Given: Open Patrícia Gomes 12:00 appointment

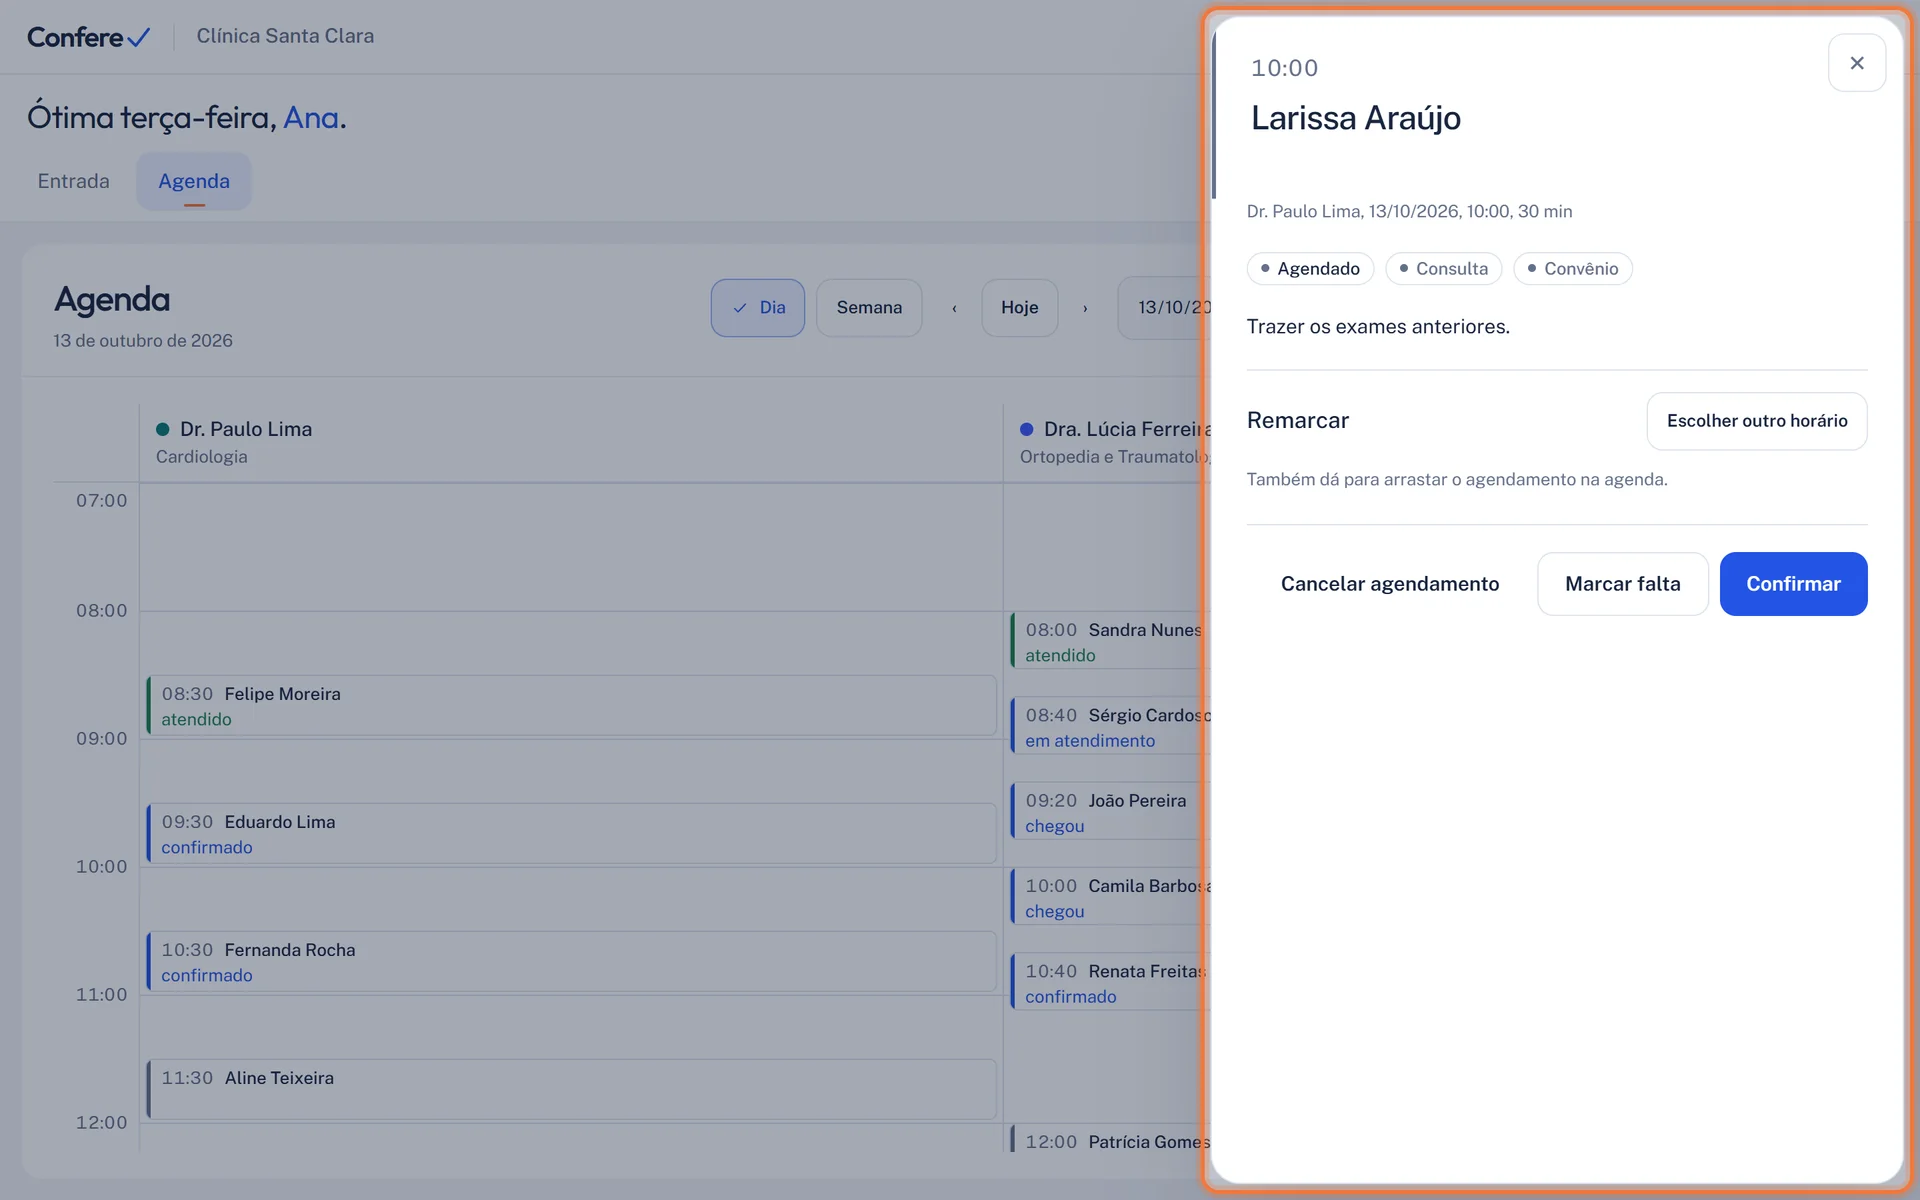Looking at the screenshot, I should pyautogui.click(x=1110, y=1140).
